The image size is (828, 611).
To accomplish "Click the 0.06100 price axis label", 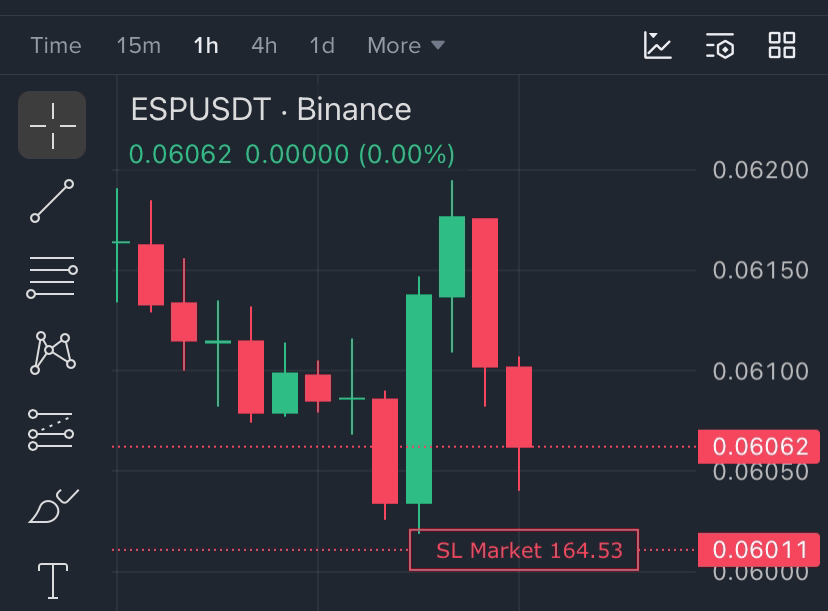I will pyautogui.click(x=760, y=371).
